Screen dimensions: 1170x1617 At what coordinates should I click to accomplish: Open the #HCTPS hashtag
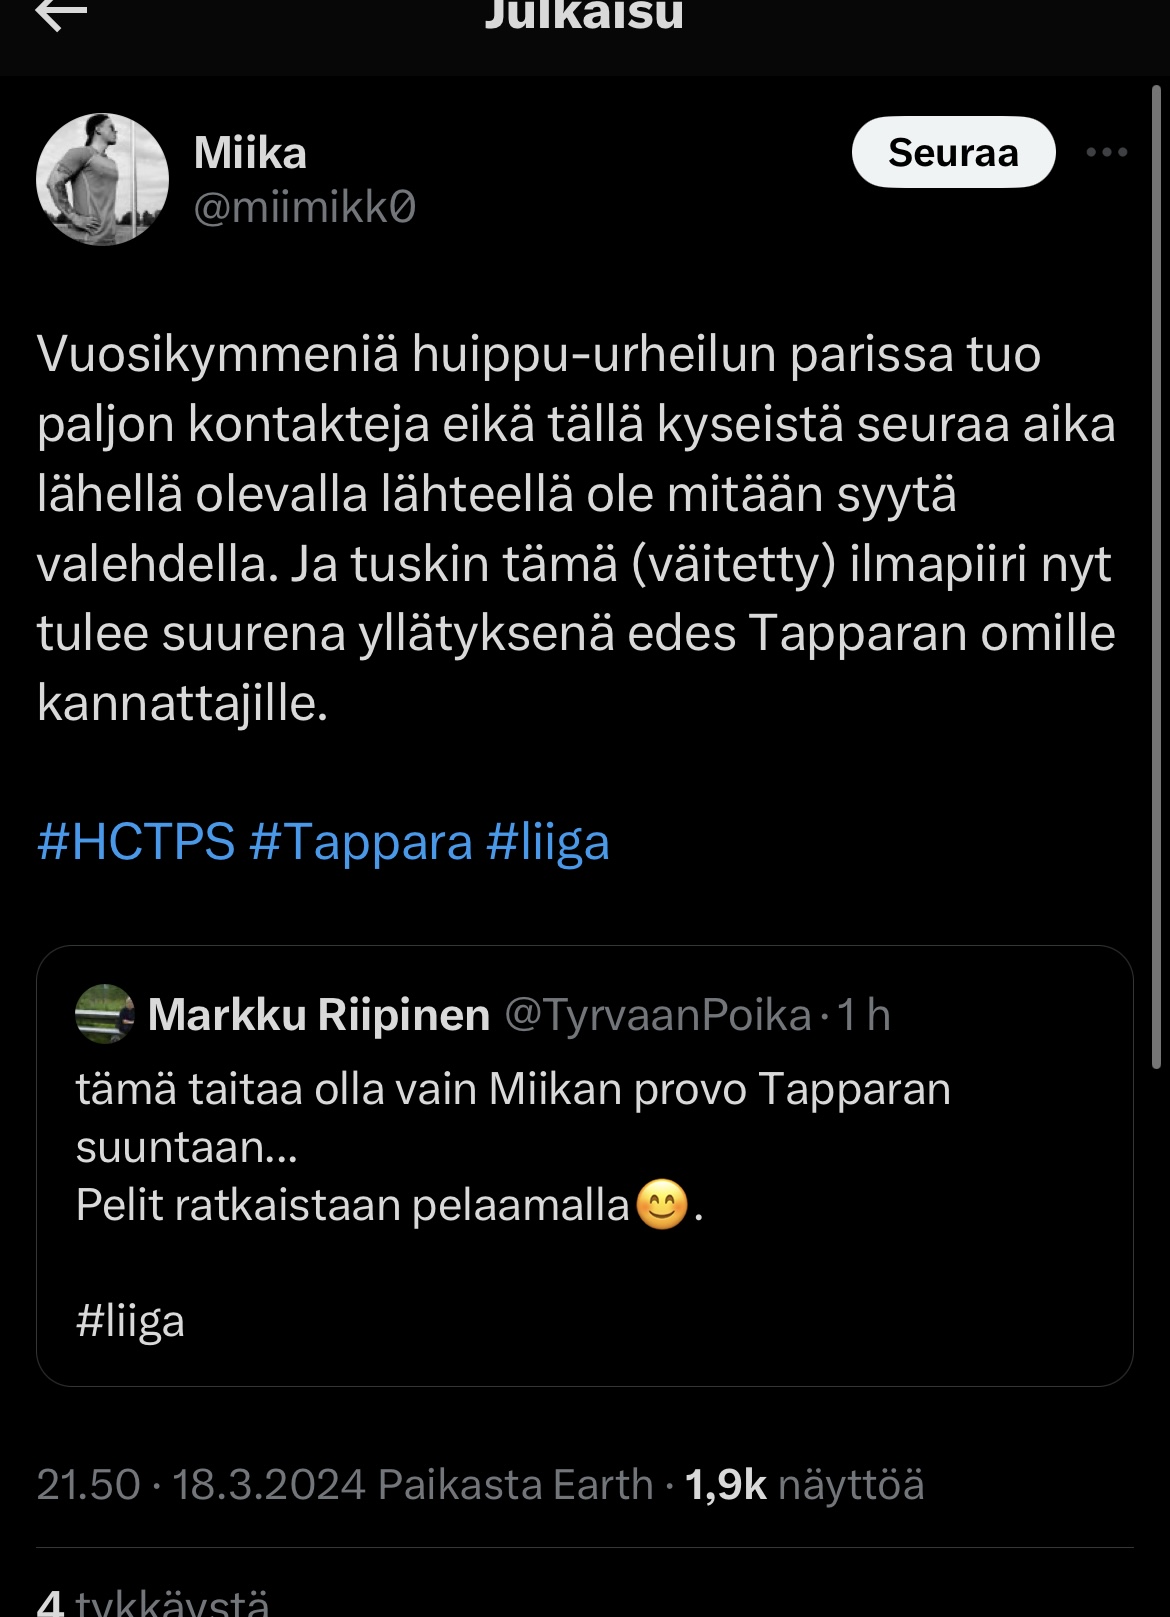tap(136, 841)
